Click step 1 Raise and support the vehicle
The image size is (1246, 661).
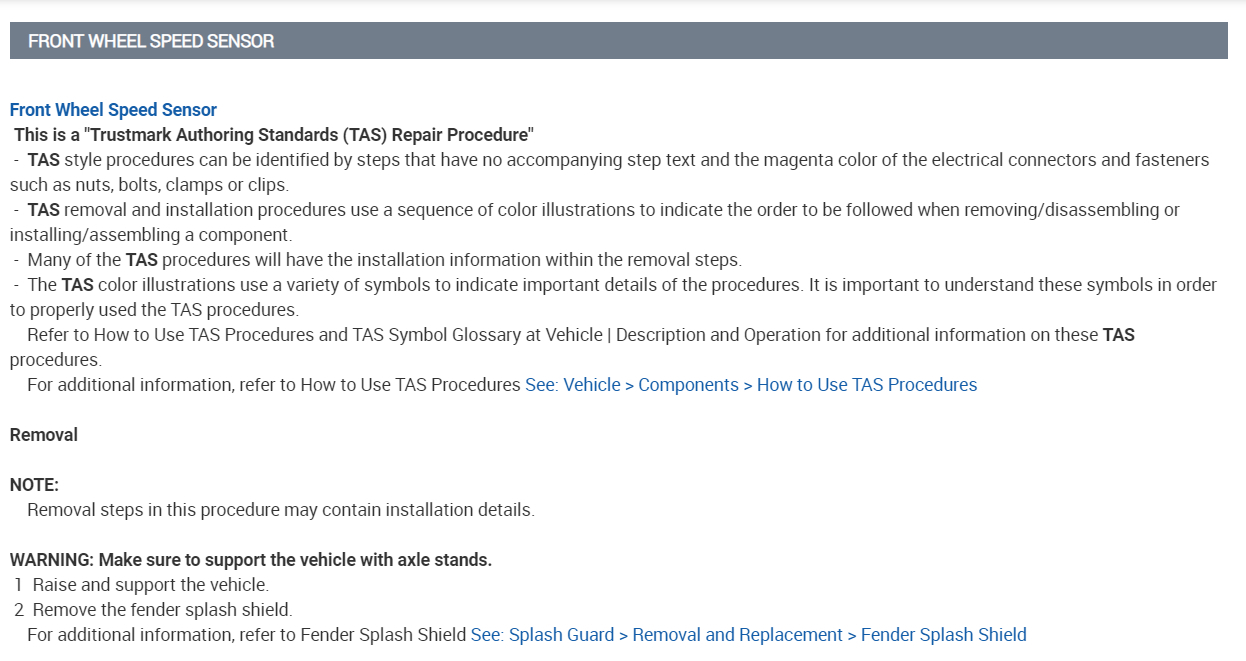click(150, 585)
